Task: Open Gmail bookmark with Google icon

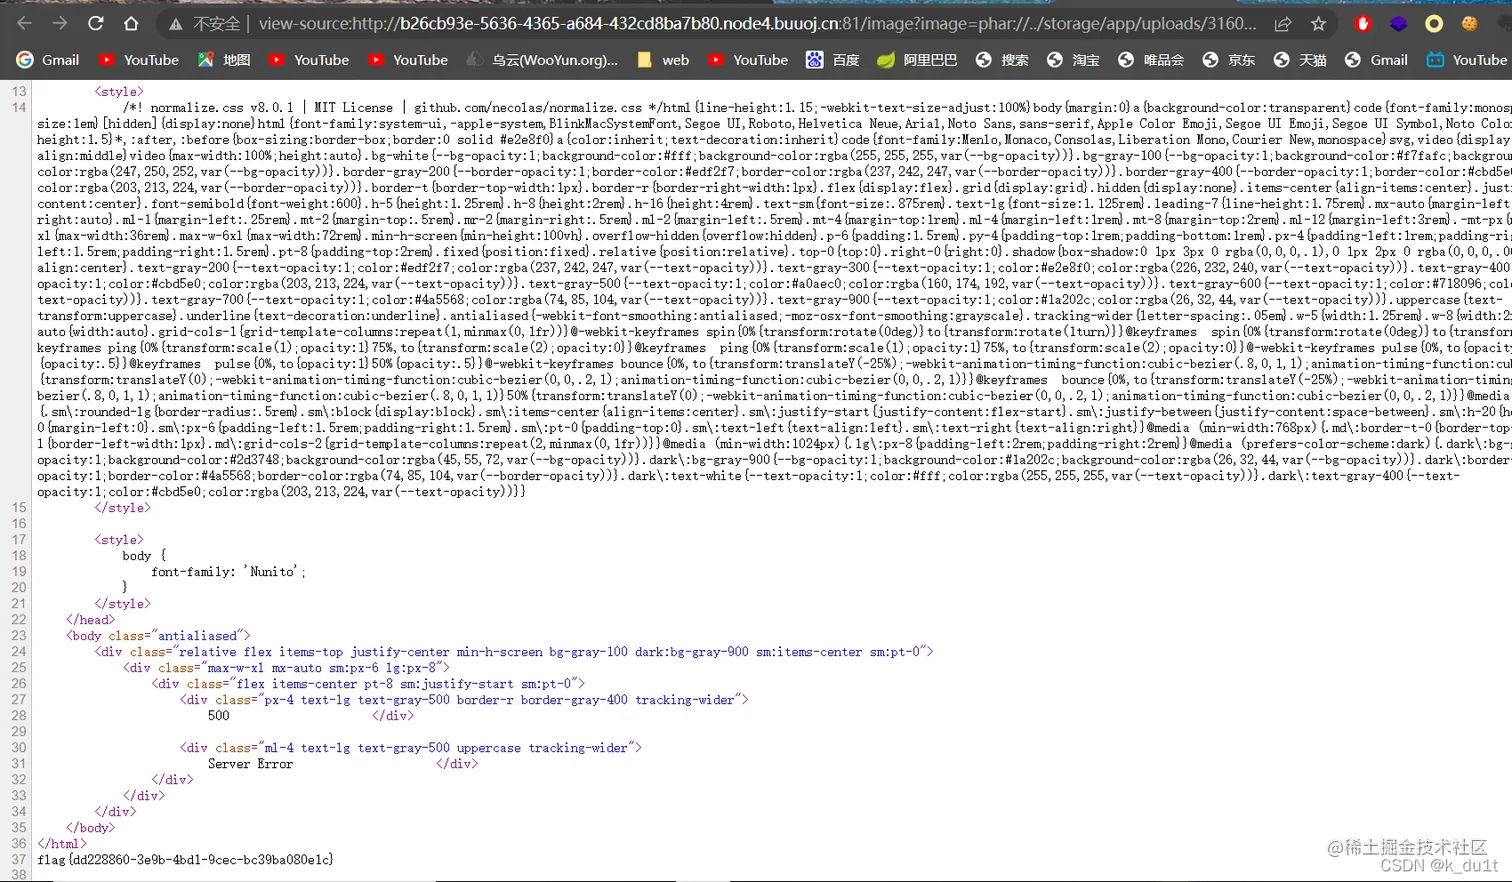Action: (48, 60)
